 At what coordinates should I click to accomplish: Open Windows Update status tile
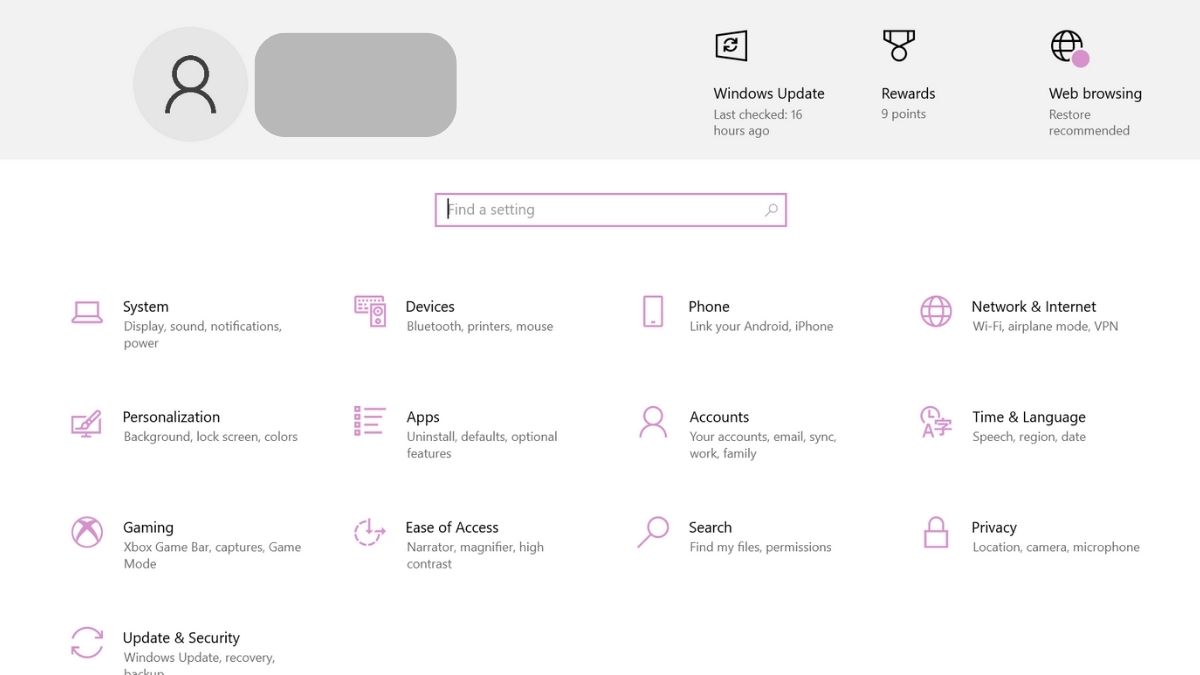[x=768, y=93]
